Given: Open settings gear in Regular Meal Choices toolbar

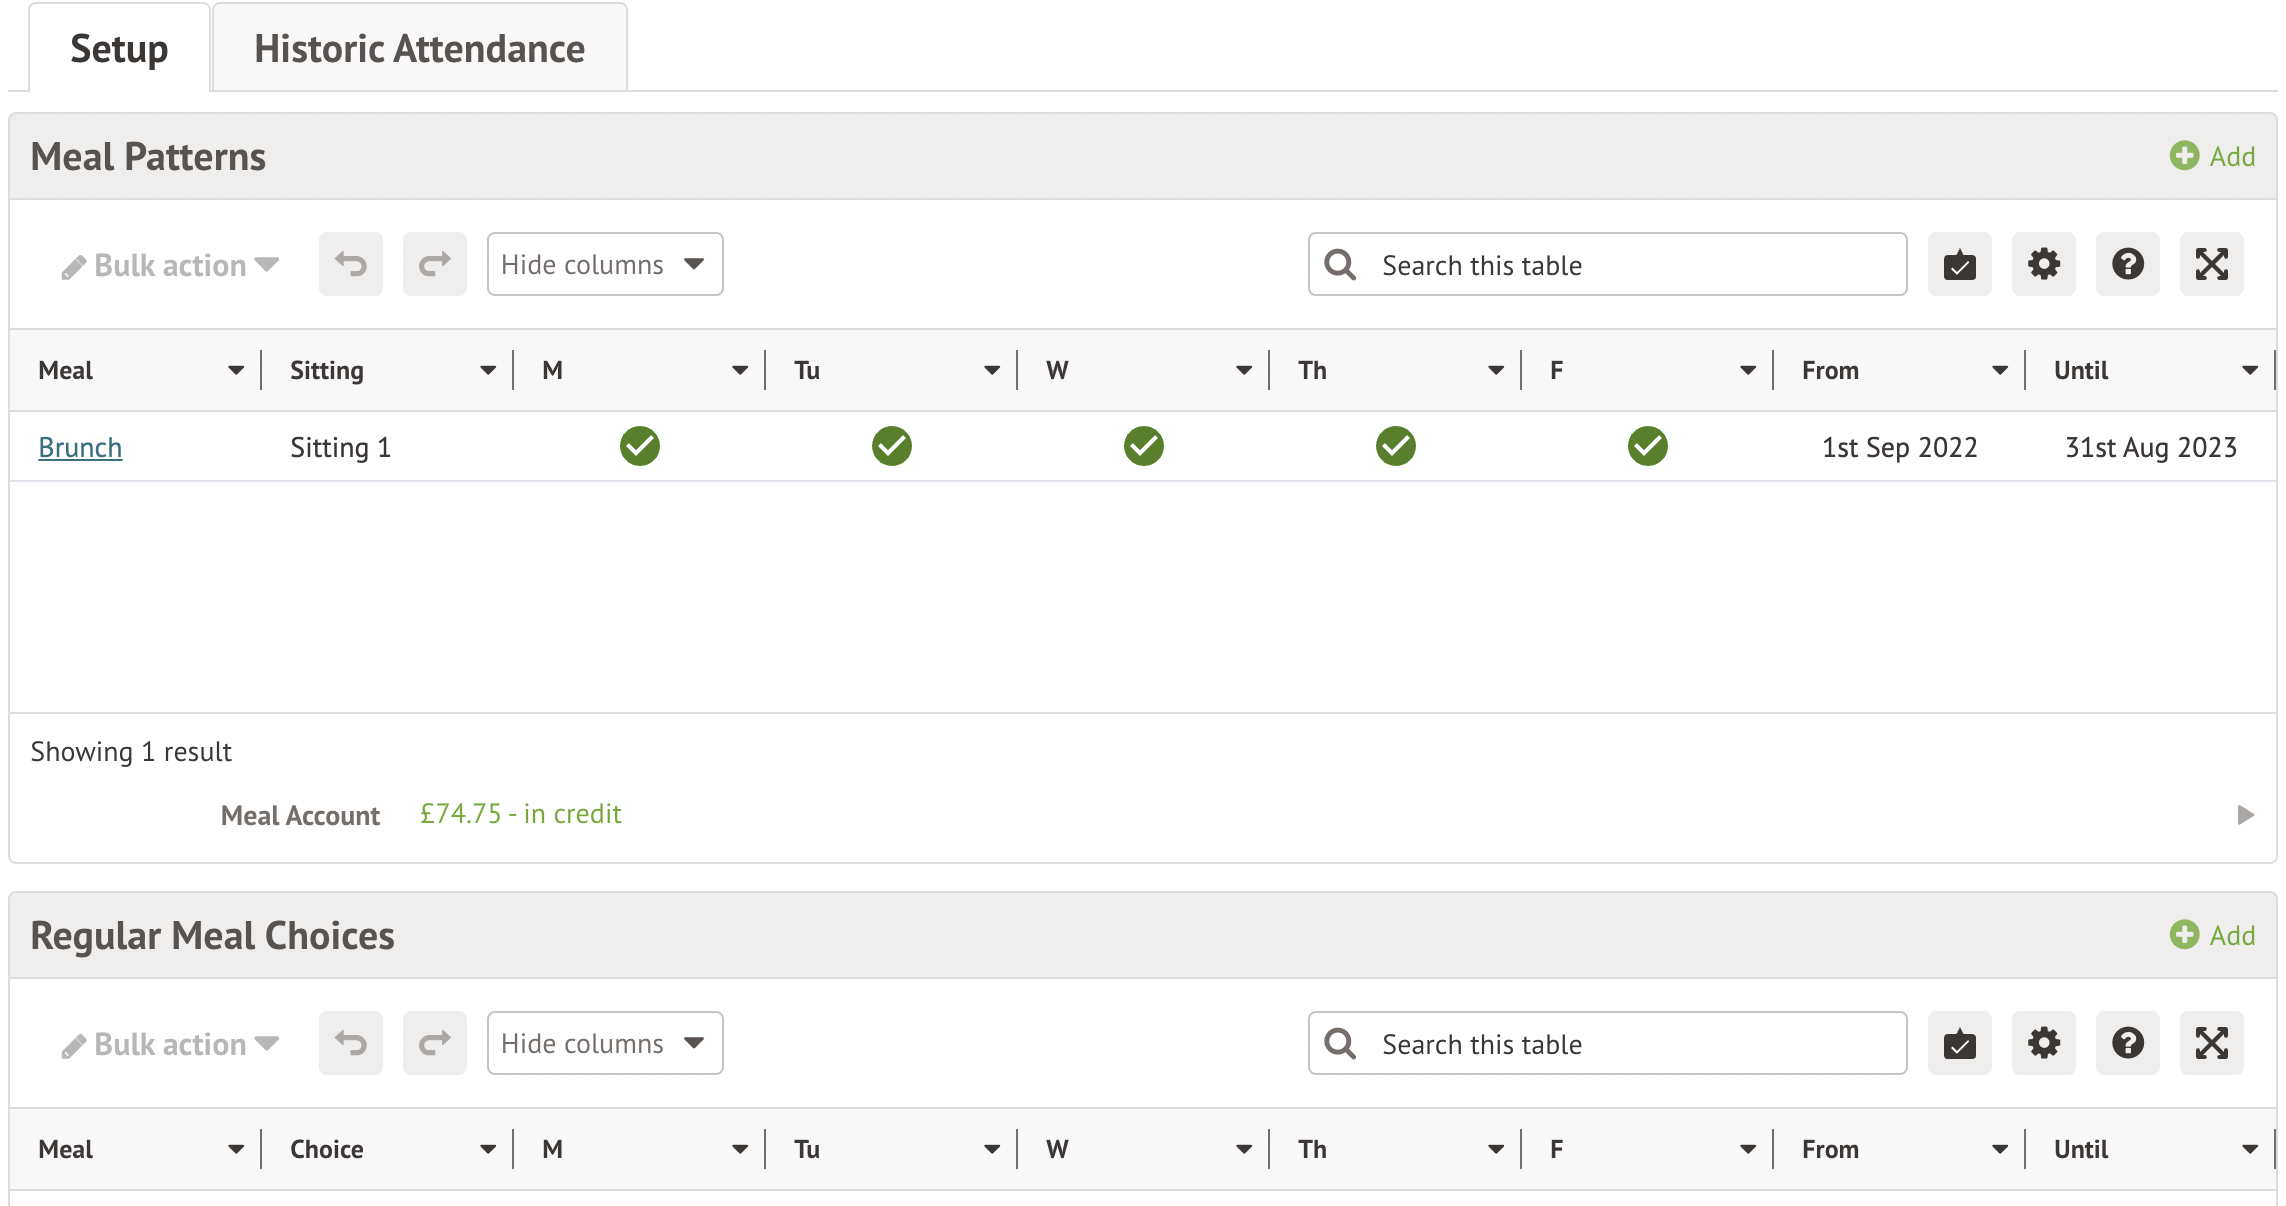Looking at the screenshot, I should 2043,1044.
